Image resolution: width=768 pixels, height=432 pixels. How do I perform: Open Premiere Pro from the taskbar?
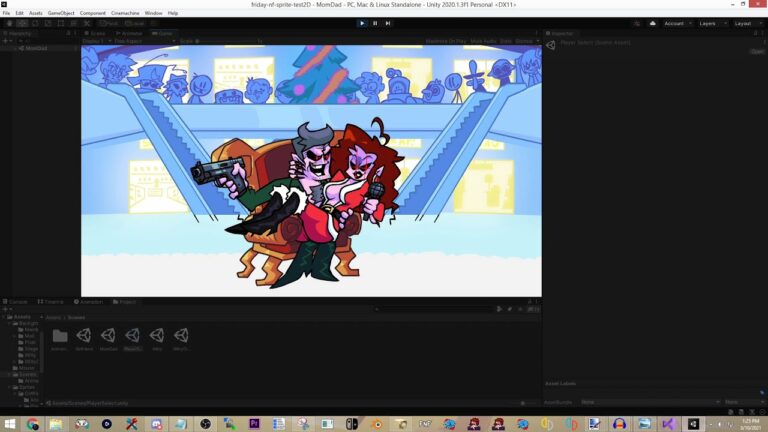point(254,424)
